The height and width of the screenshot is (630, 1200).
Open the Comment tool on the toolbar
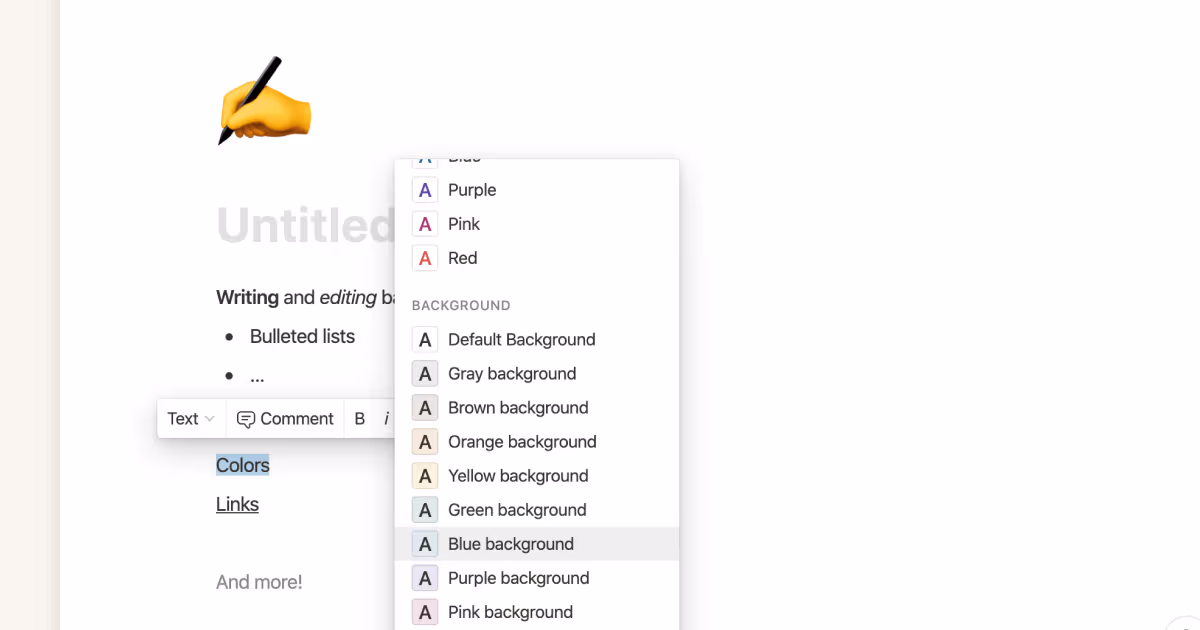285,418
